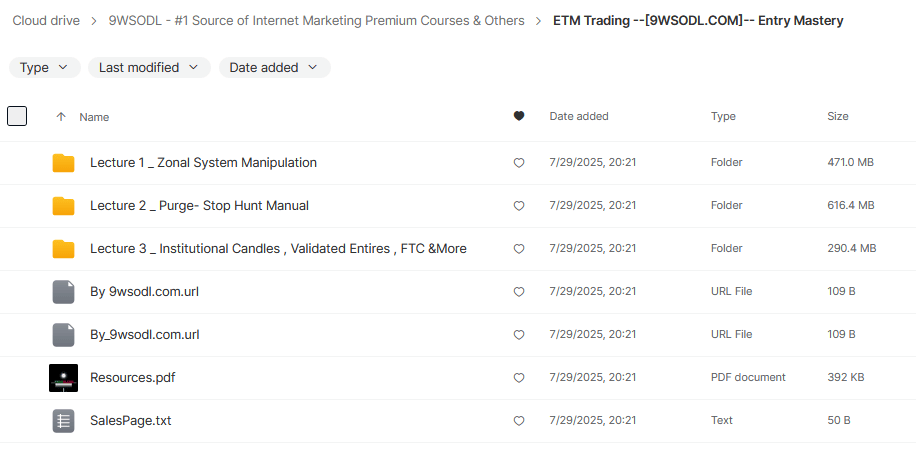Open the Type filter dropdown

(44, 68)
